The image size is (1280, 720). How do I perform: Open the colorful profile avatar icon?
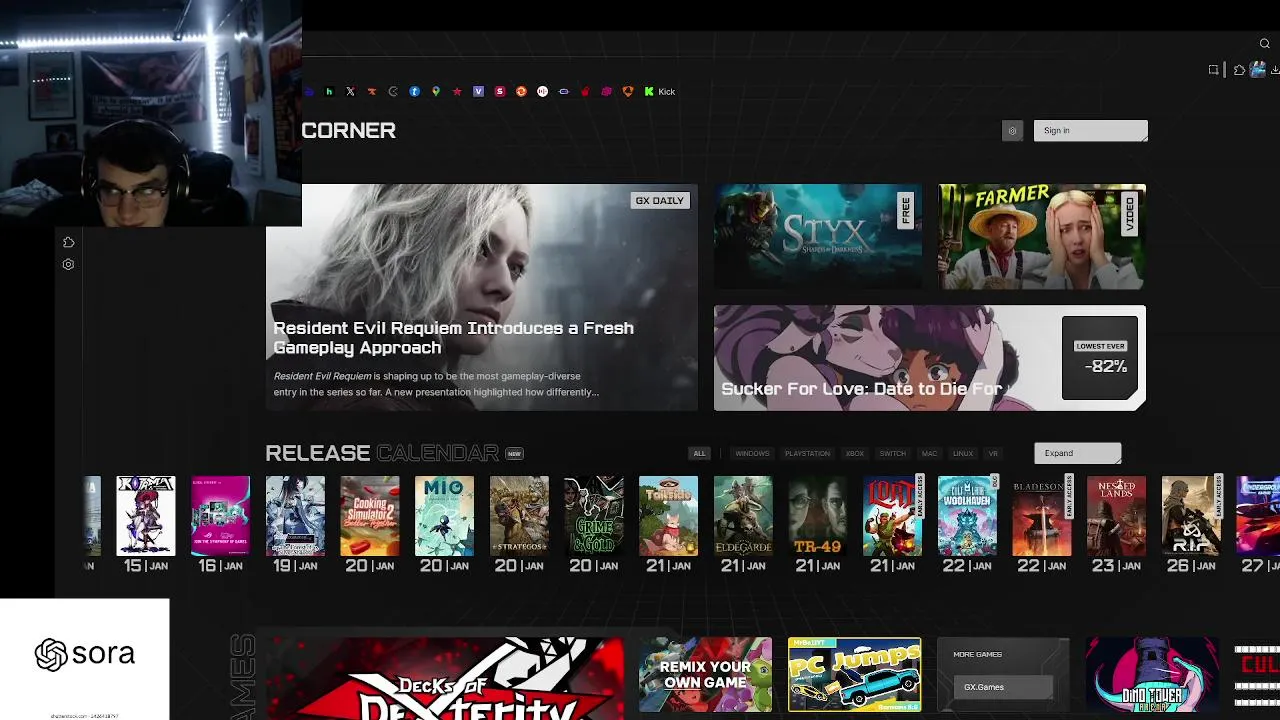(1258, 69)
